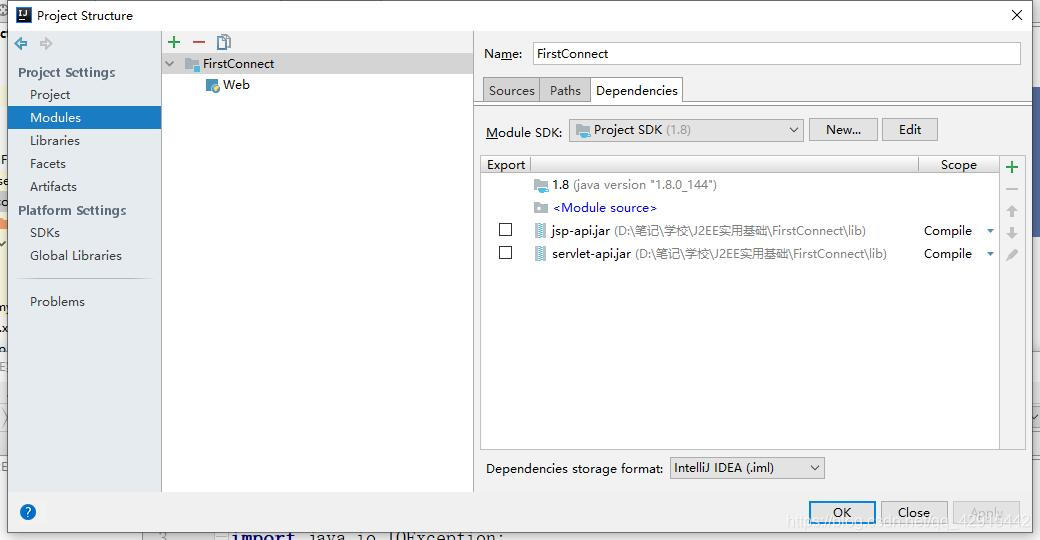Select FirstConnect module tree item
1040x540 pixels.
pos(318,64)
